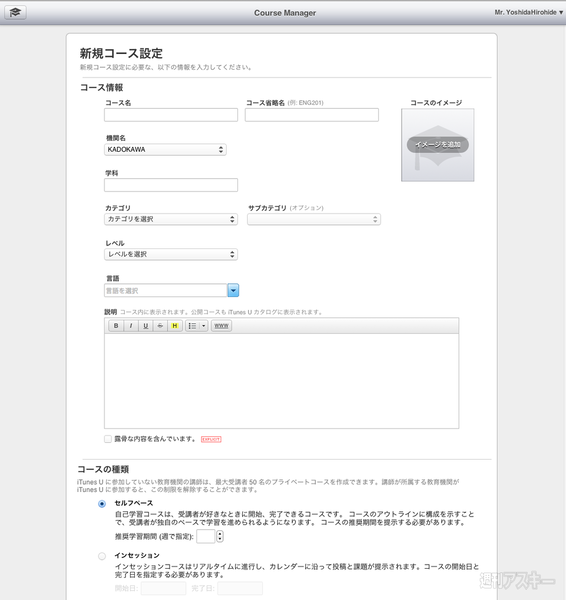
Task: Click the コース名 input field
Action: 171,115
